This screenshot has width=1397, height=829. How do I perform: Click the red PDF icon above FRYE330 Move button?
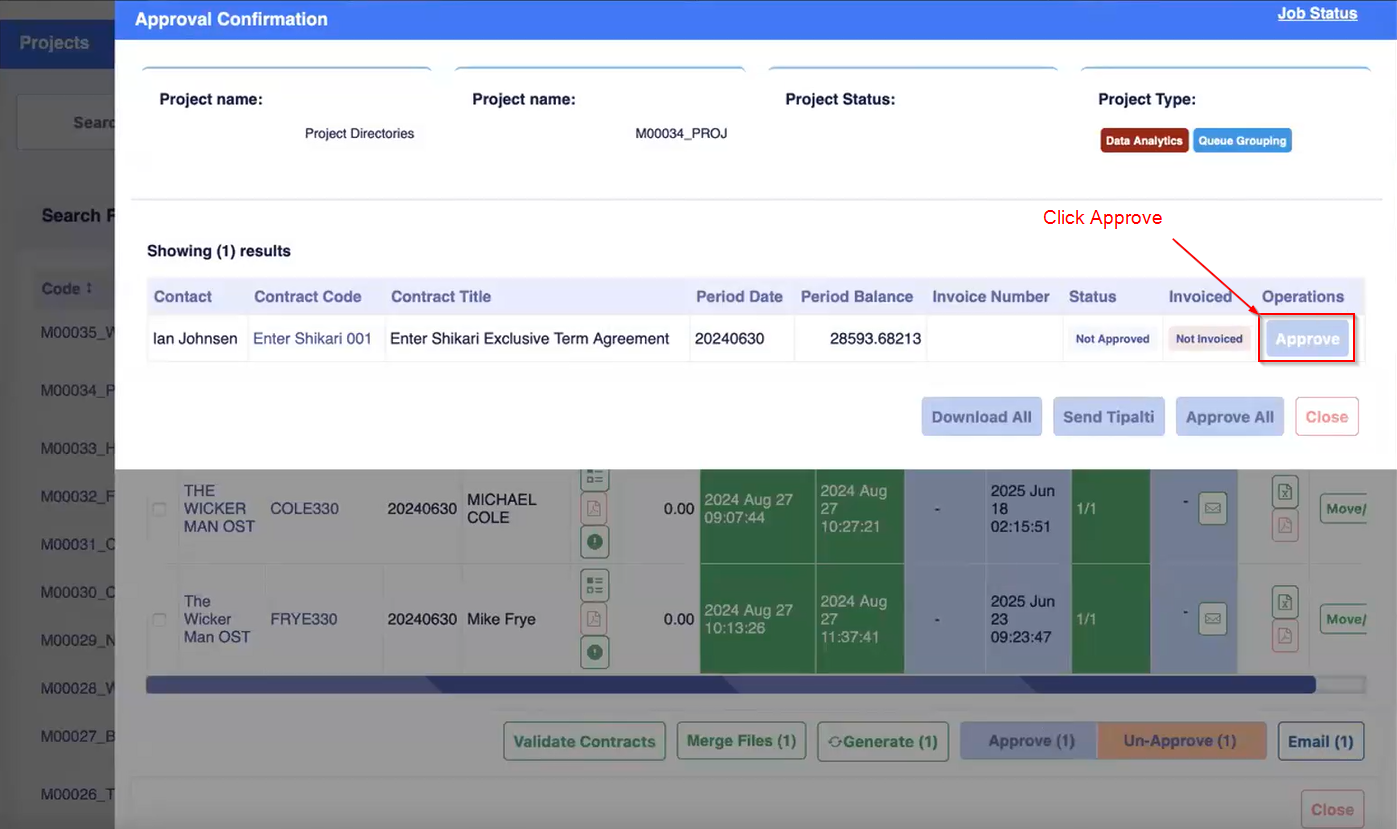[1285, 636]
